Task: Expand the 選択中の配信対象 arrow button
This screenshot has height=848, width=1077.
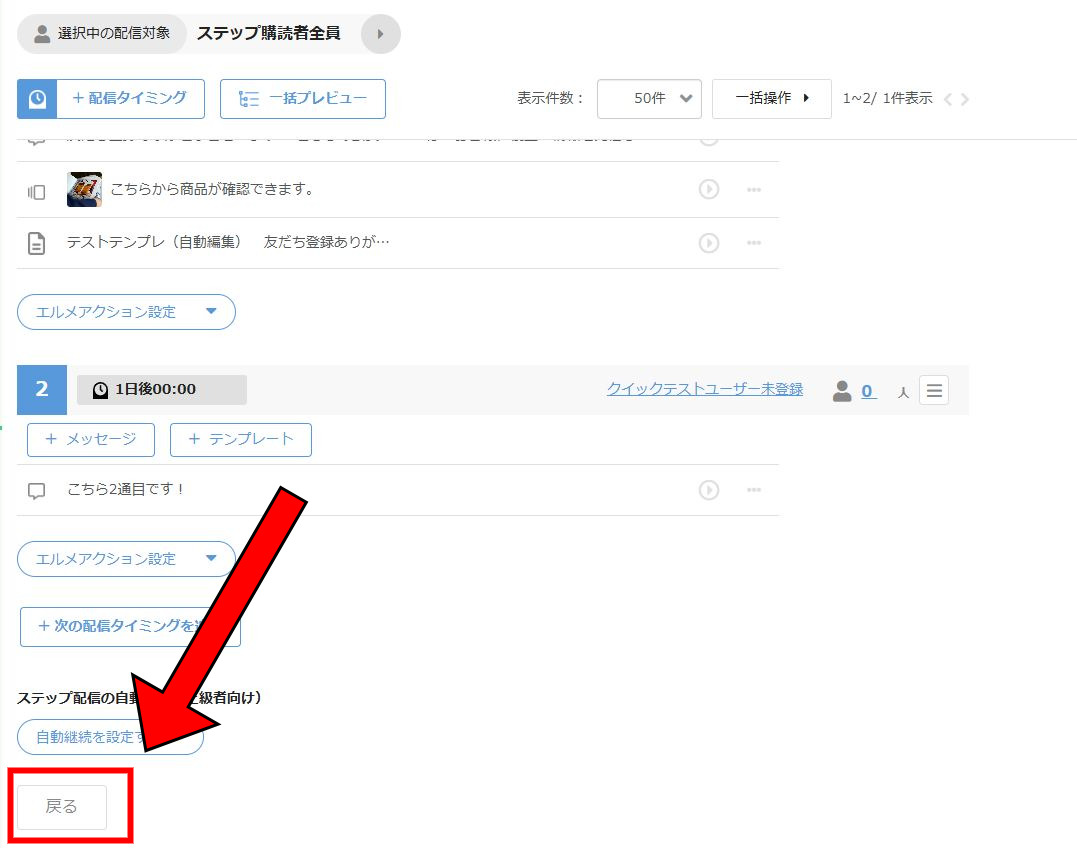Action: 380,34
